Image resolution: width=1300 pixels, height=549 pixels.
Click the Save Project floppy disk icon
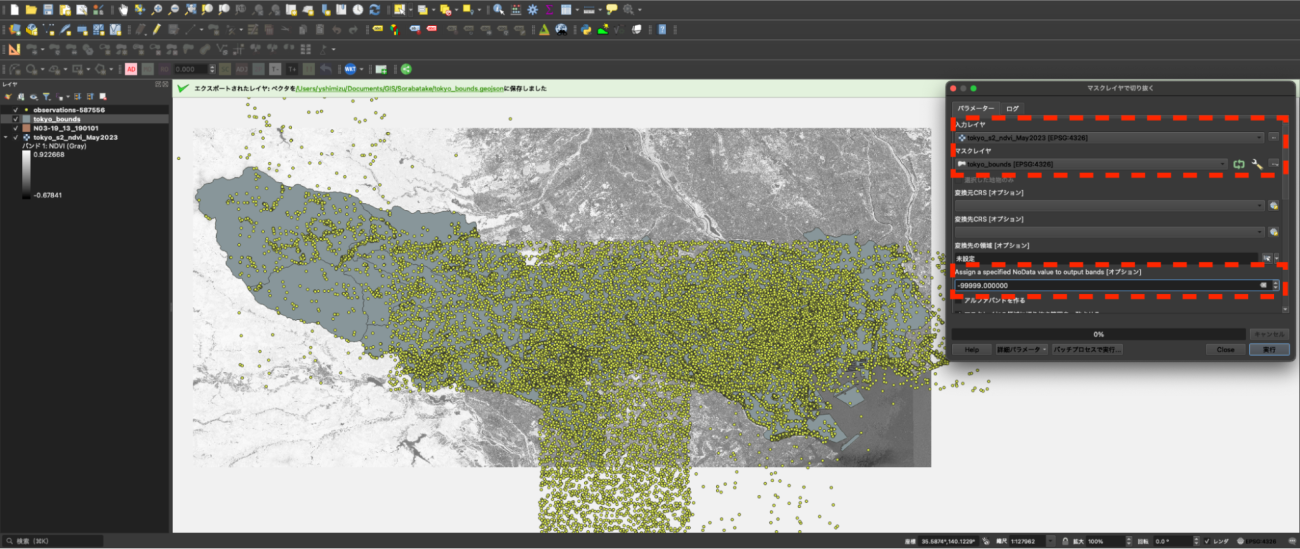(x=48, y=9)
